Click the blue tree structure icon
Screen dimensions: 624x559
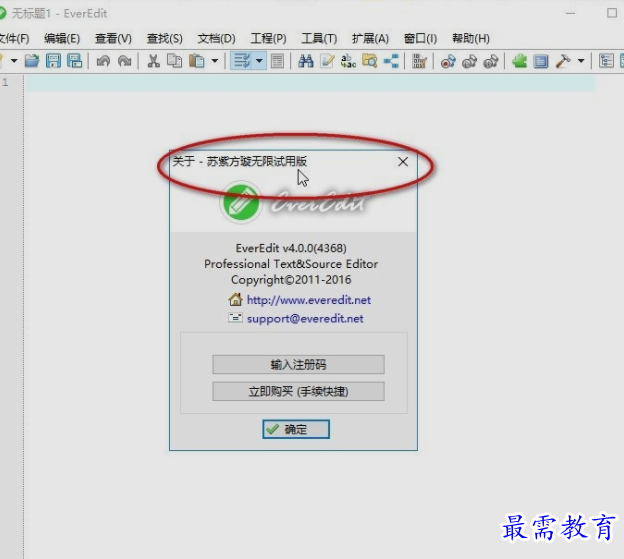391,61
